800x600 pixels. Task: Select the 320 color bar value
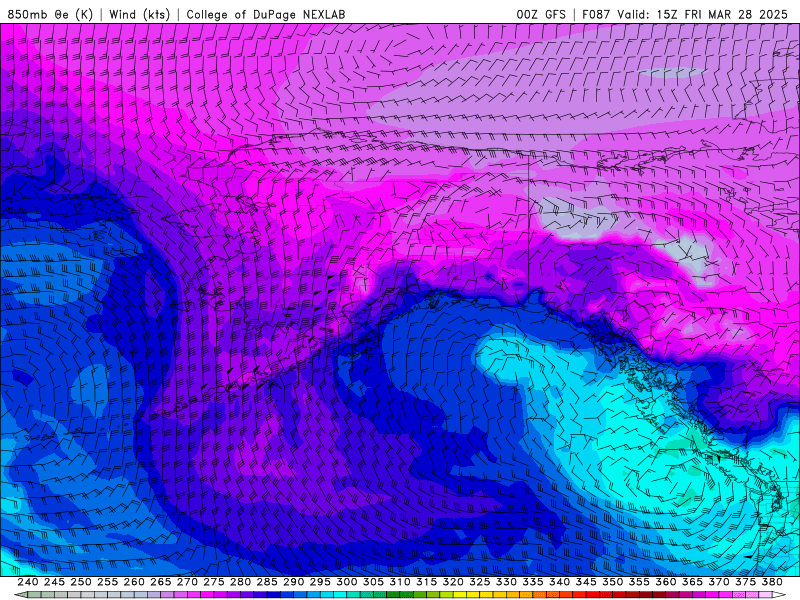453,582
